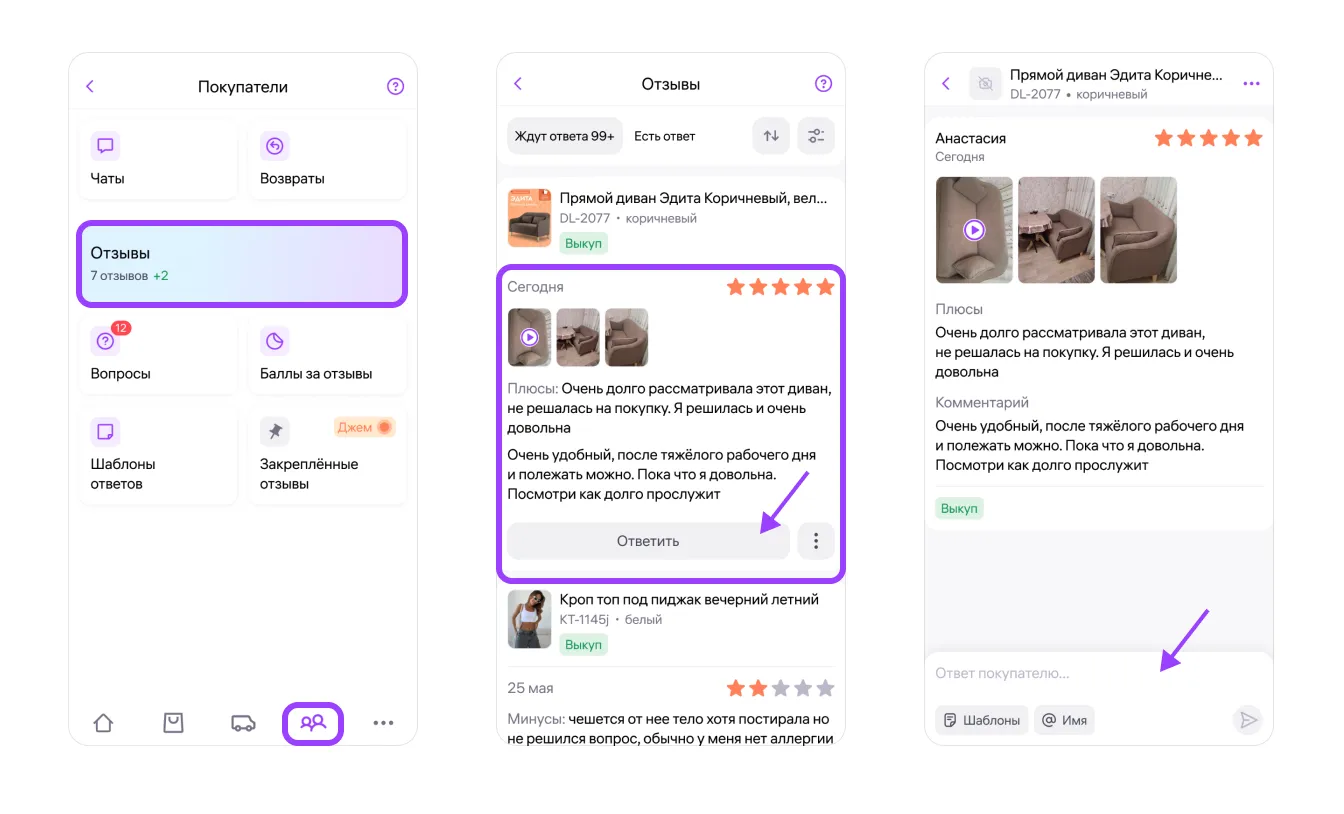Click the Ответ покупателю input field
The height and width of the screenshot is (814, 1344).
1080,673
